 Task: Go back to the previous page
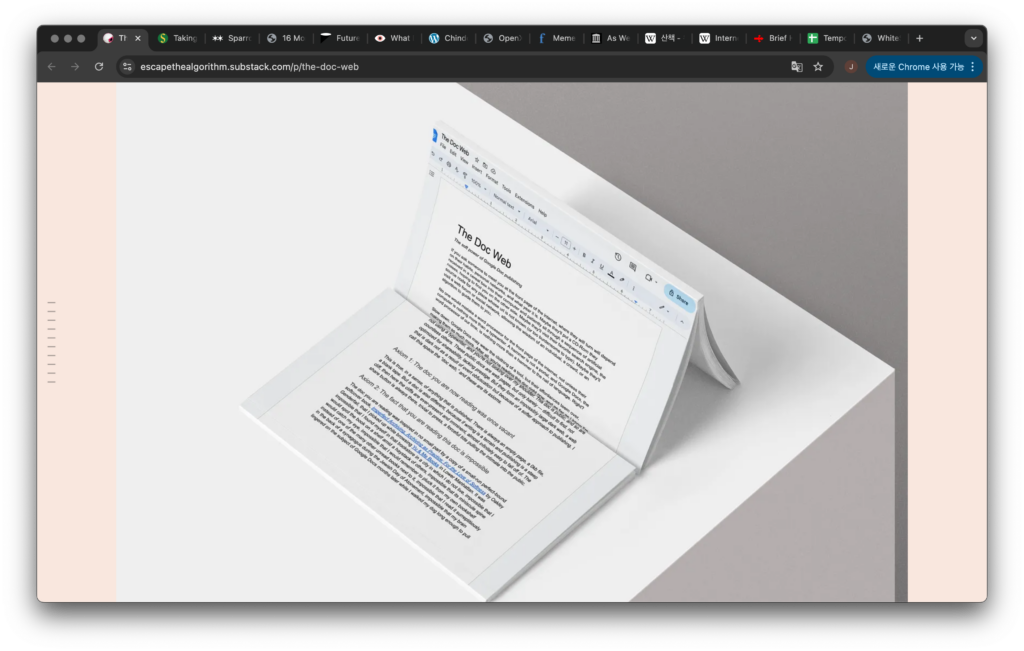(51, 67)
